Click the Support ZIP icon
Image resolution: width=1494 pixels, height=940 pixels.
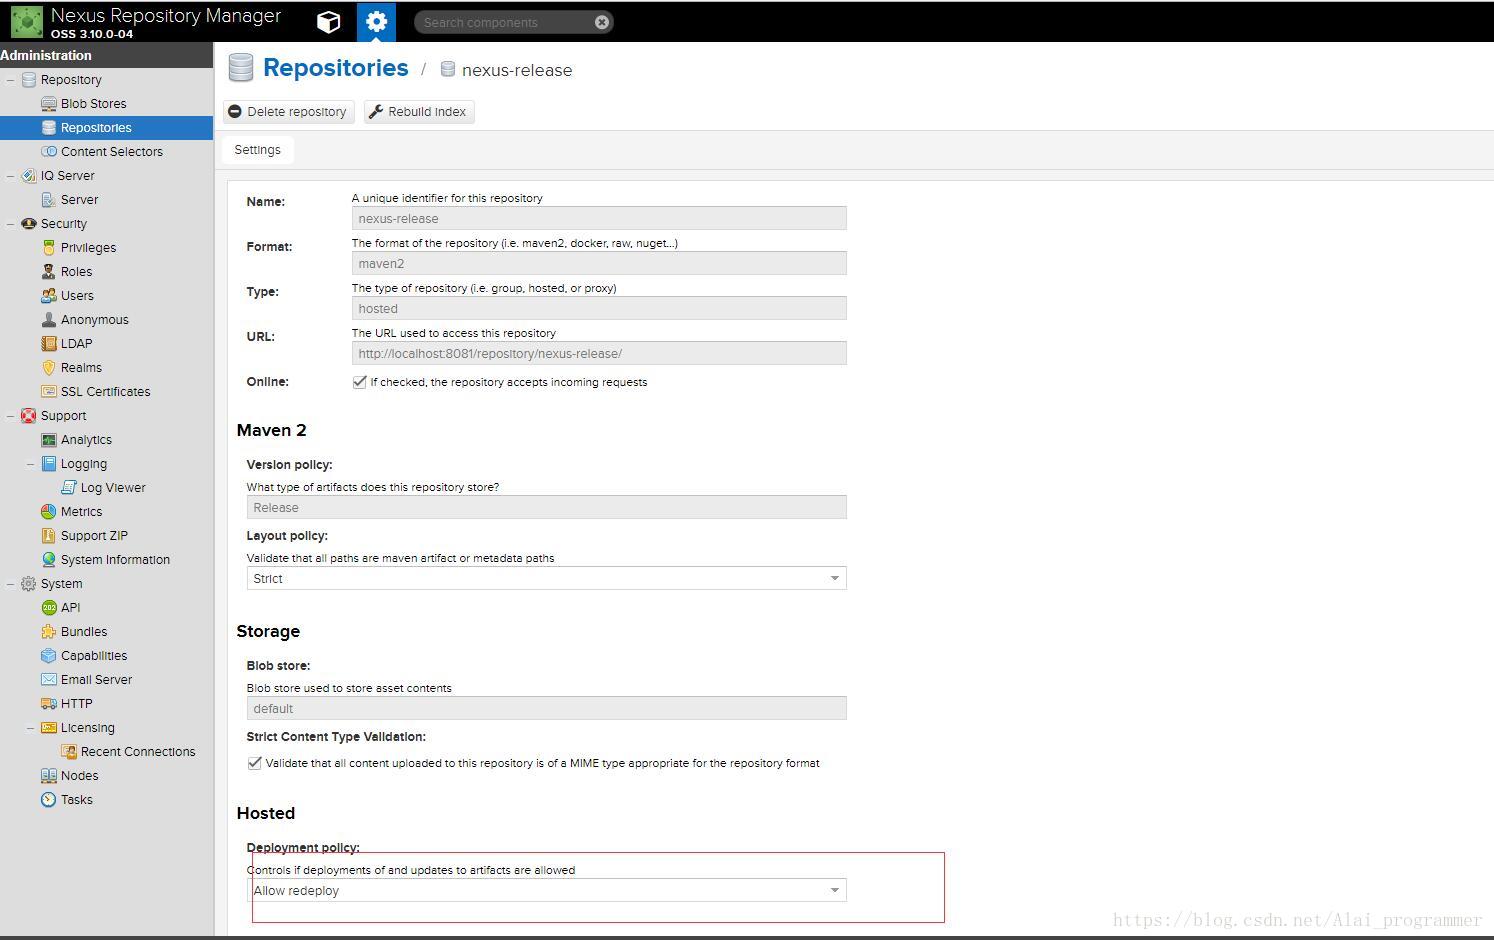point(49,536)
